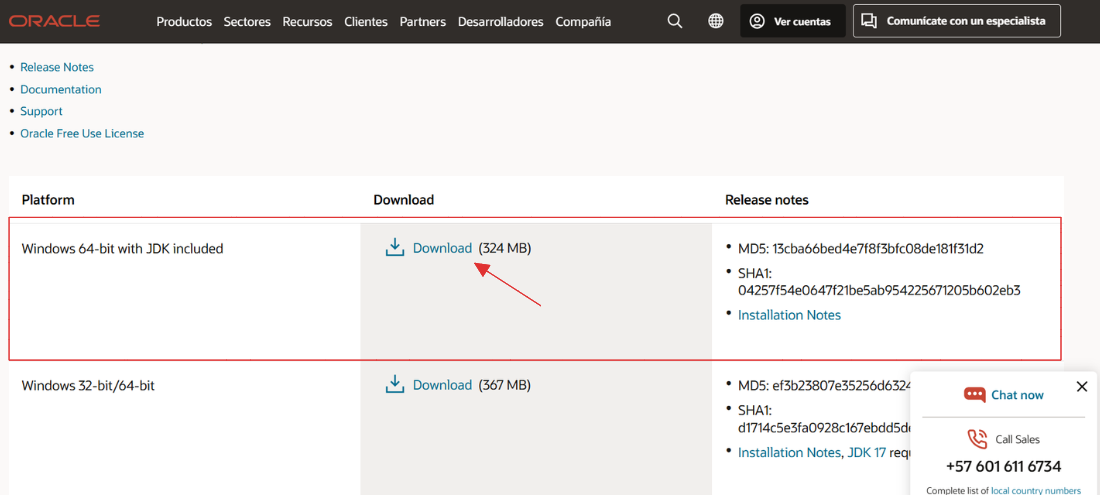1100x495 pixels.
Task: Open the JDK 17 link
Action: coord(868,452)
